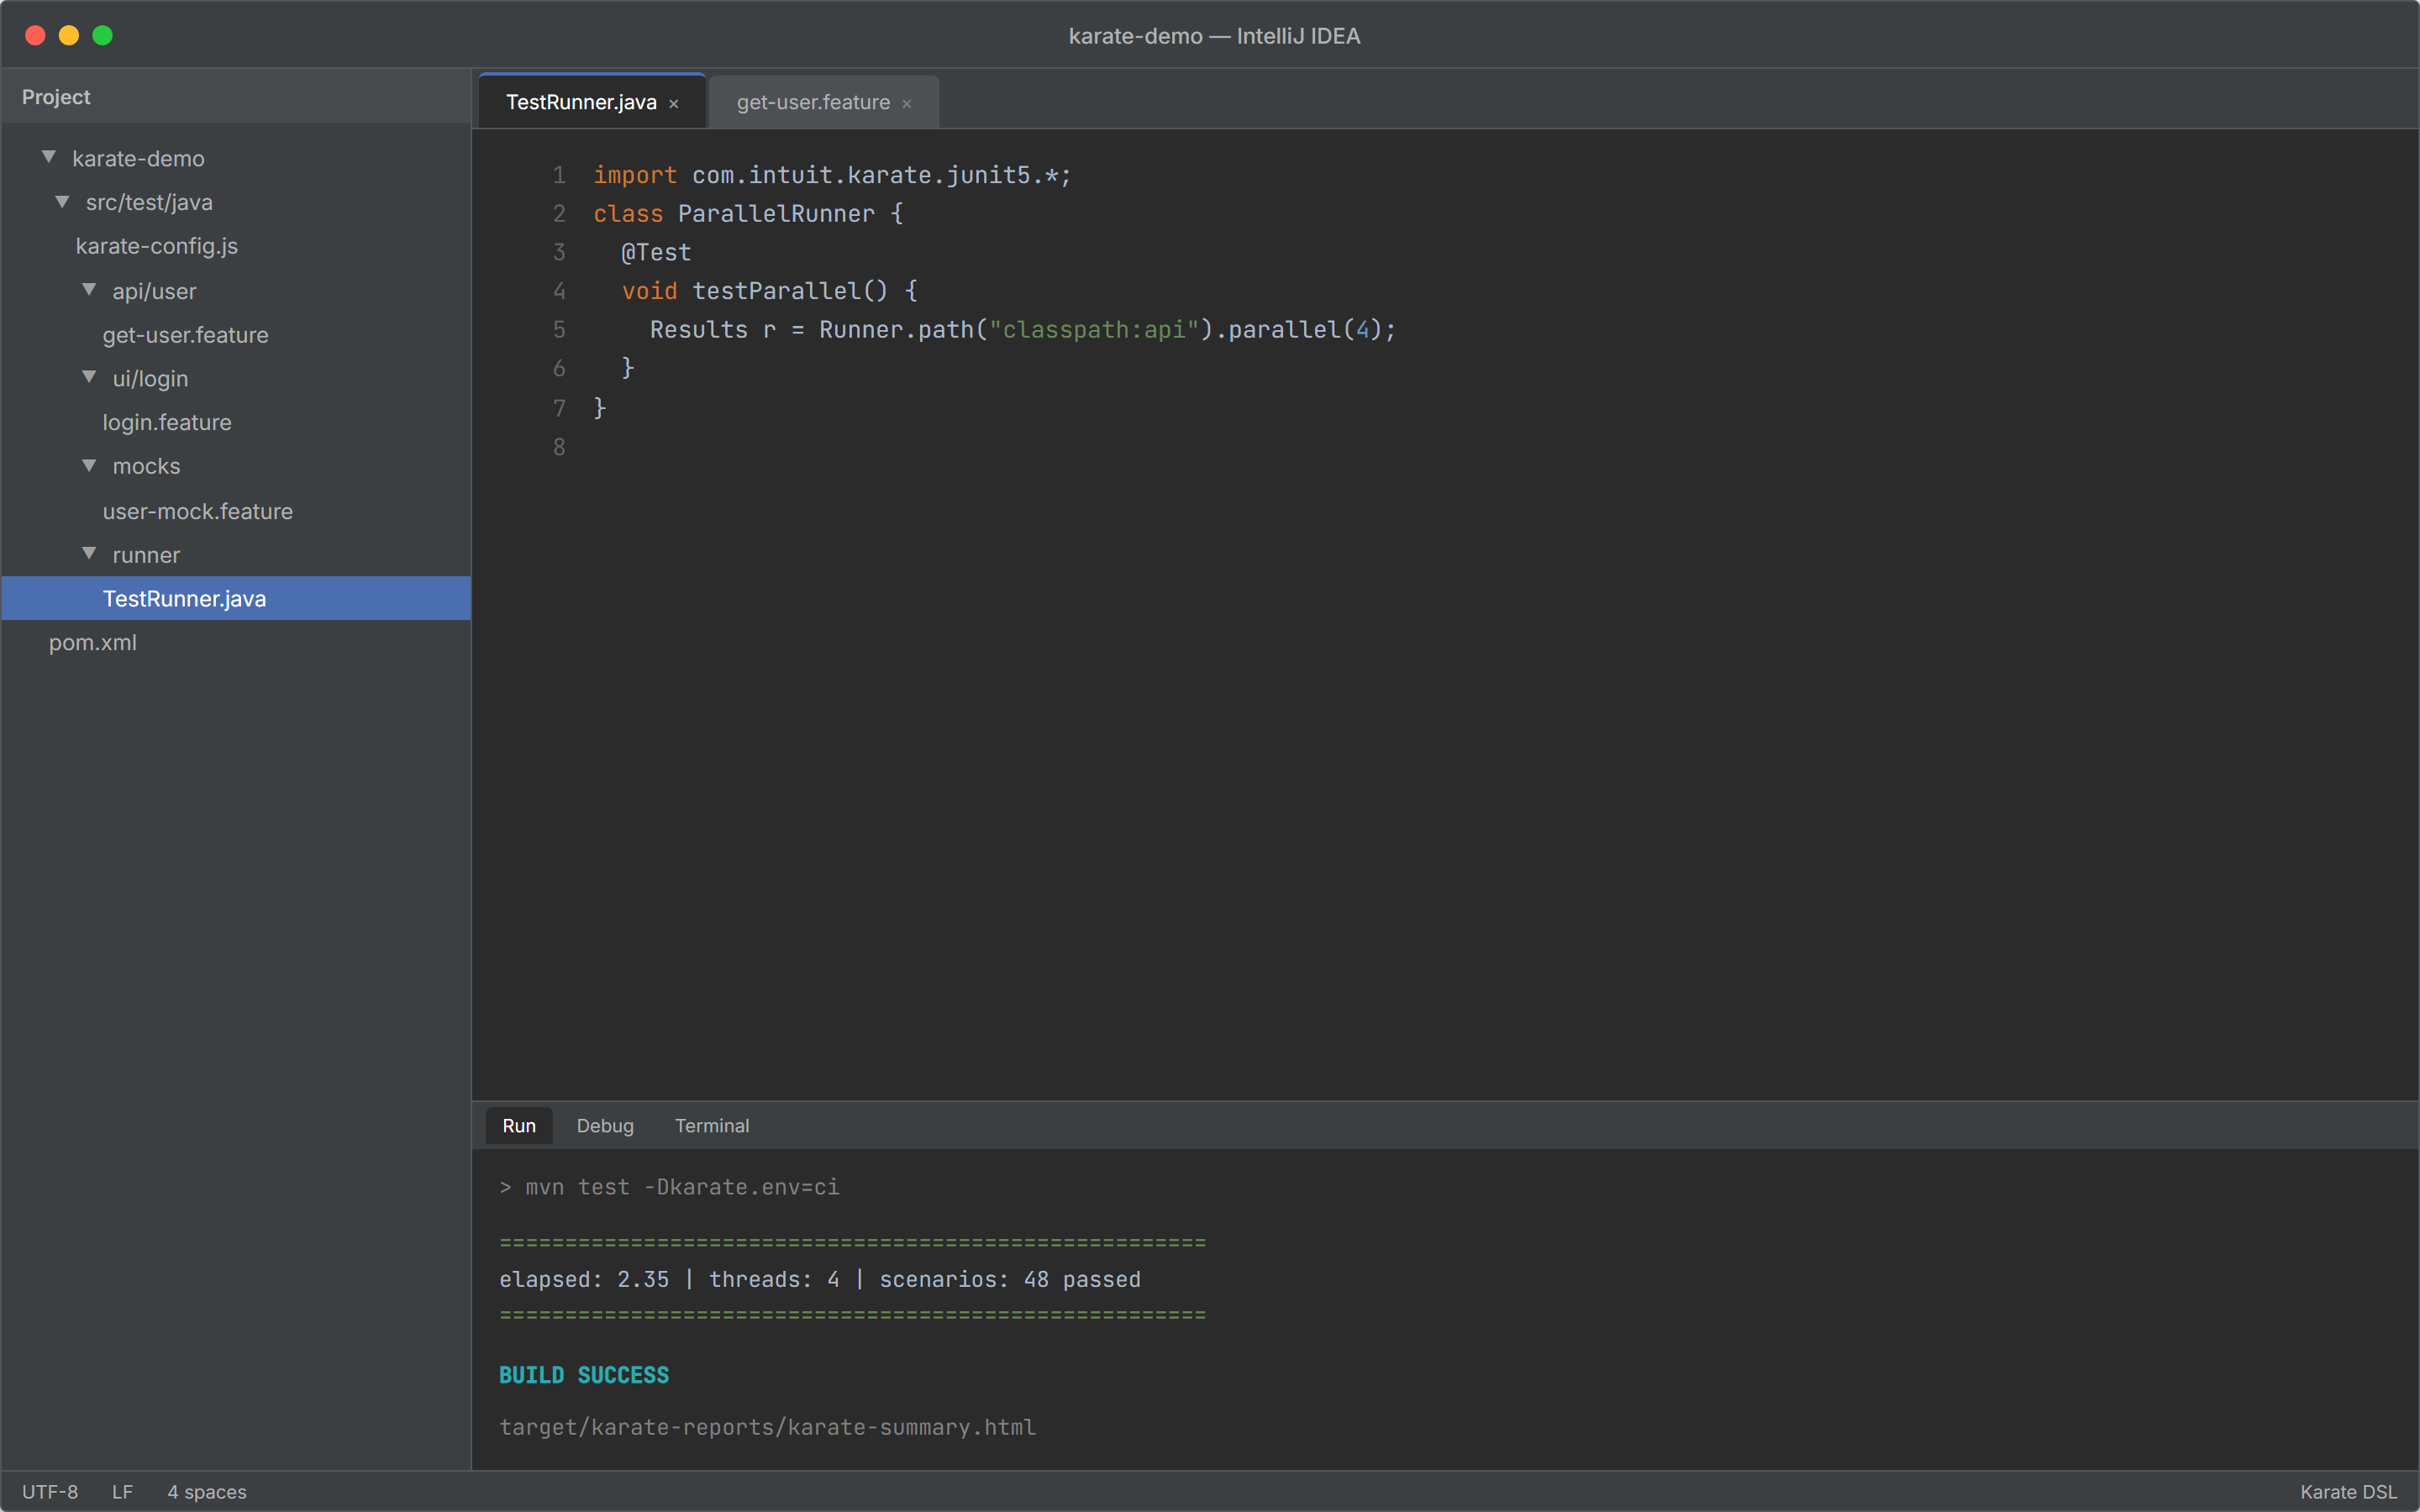This screenshot has width=2420, height=1512.
Task: Collapse the src/test/java folder arrow
Action: 62,201
